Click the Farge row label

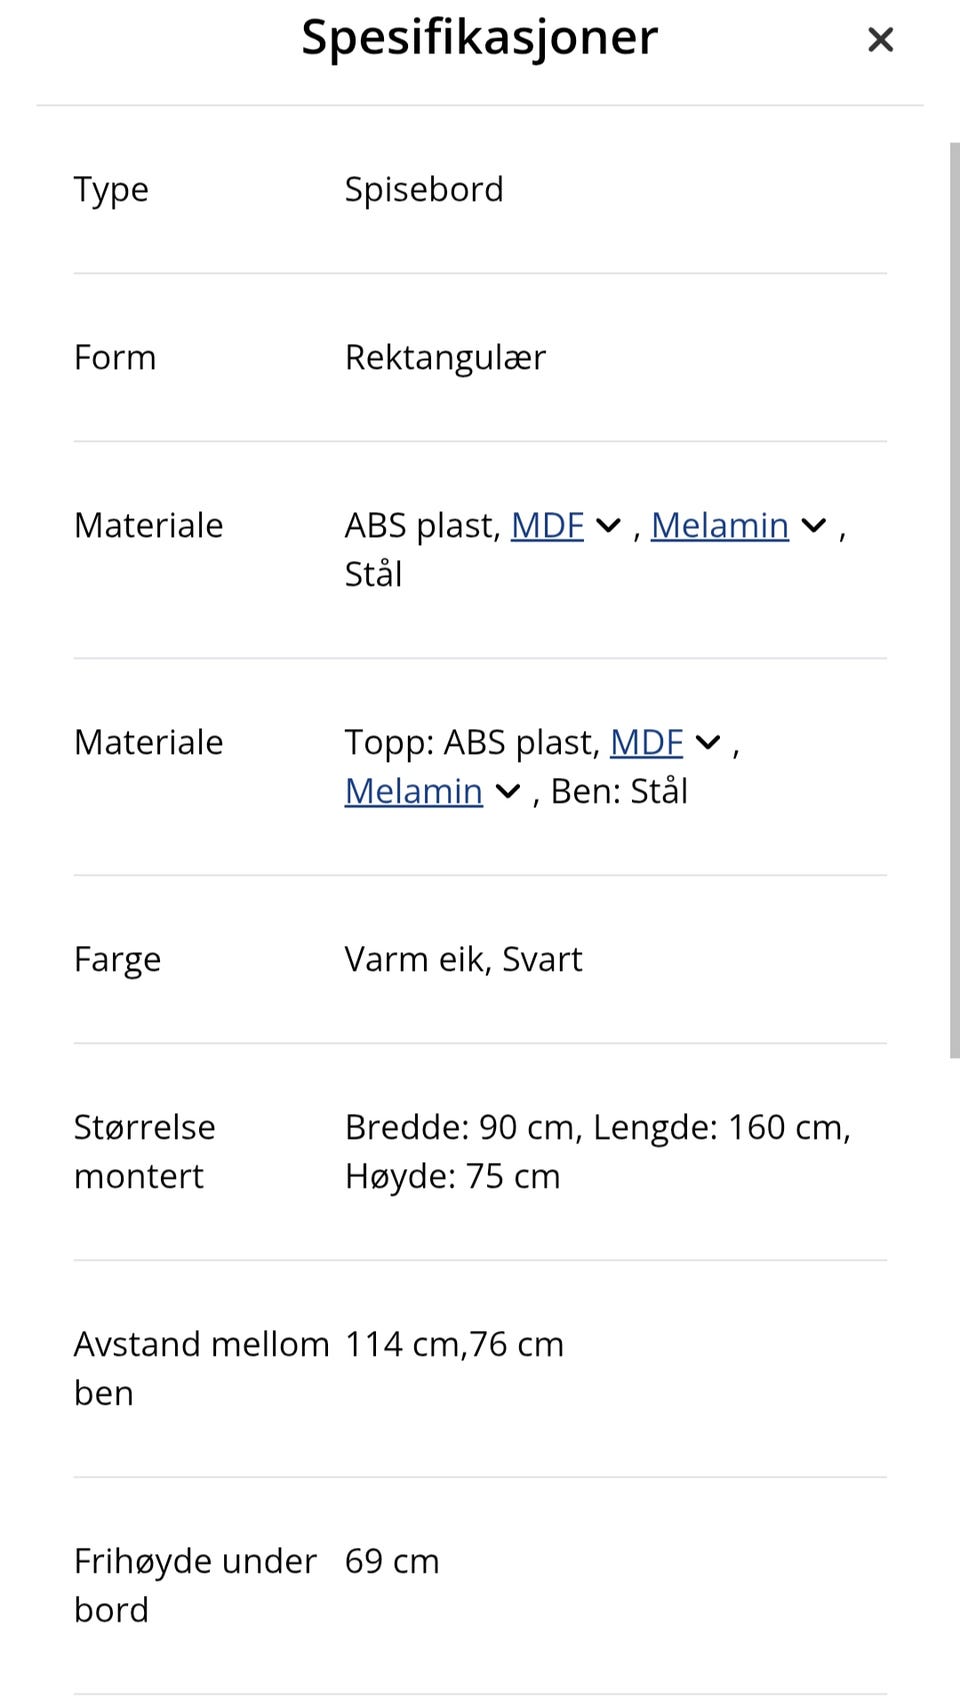point(117,960)
